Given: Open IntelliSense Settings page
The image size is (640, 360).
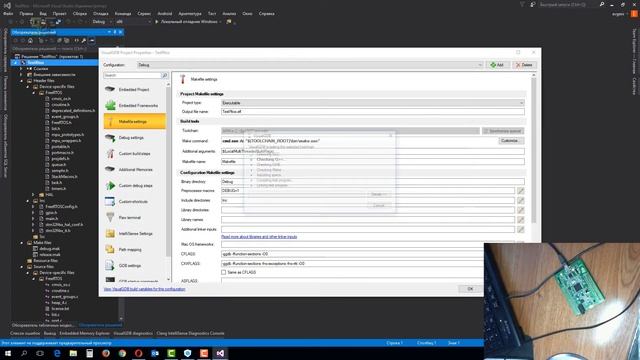Looking at the screenshot, I should click(135, 233).
